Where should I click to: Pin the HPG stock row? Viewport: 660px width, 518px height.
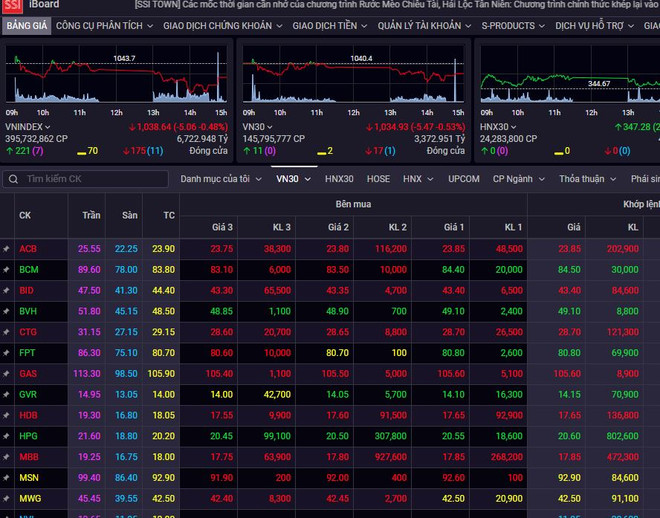pos(7,436)
